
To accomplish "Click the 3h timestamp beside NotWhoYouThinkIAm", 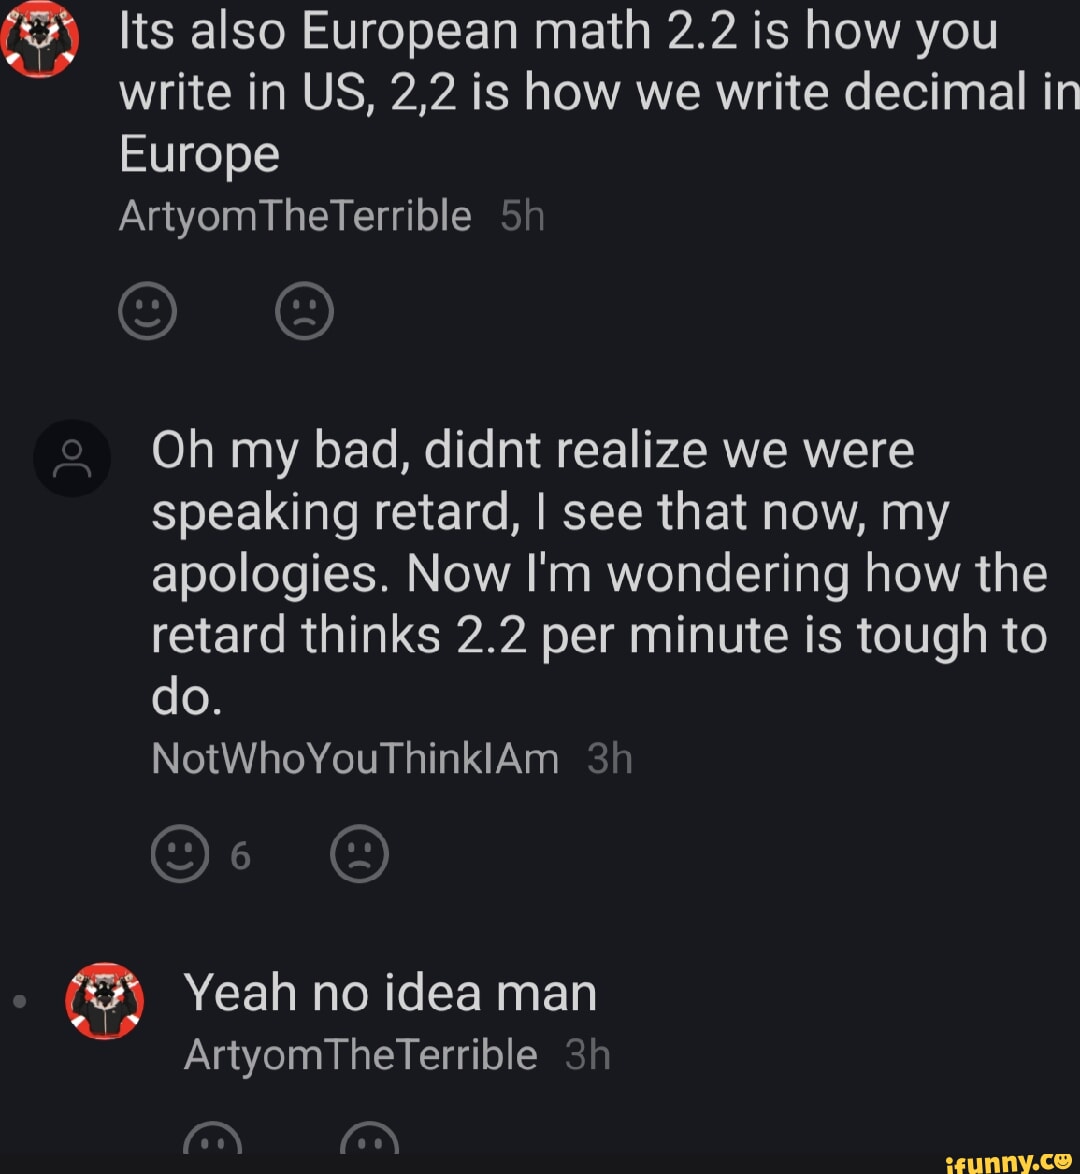I will click(x=609, y=759).
